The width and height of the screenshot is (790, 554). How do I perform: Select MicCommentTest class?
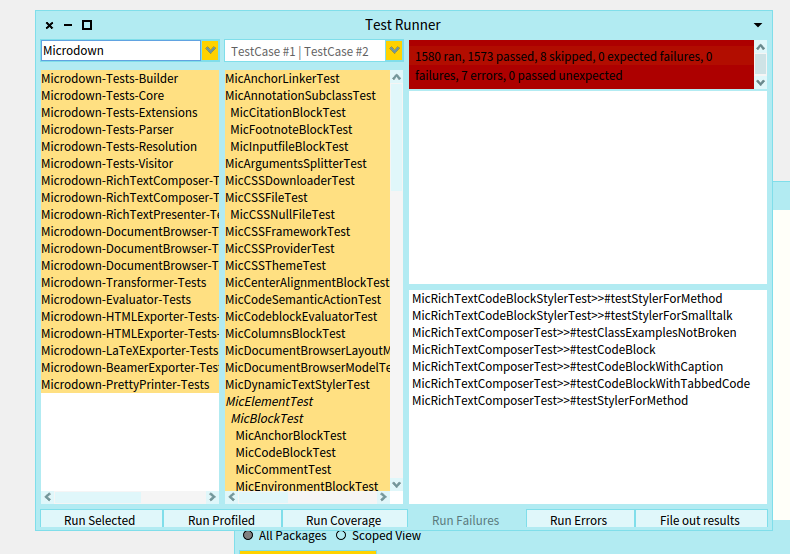point(307,470)
